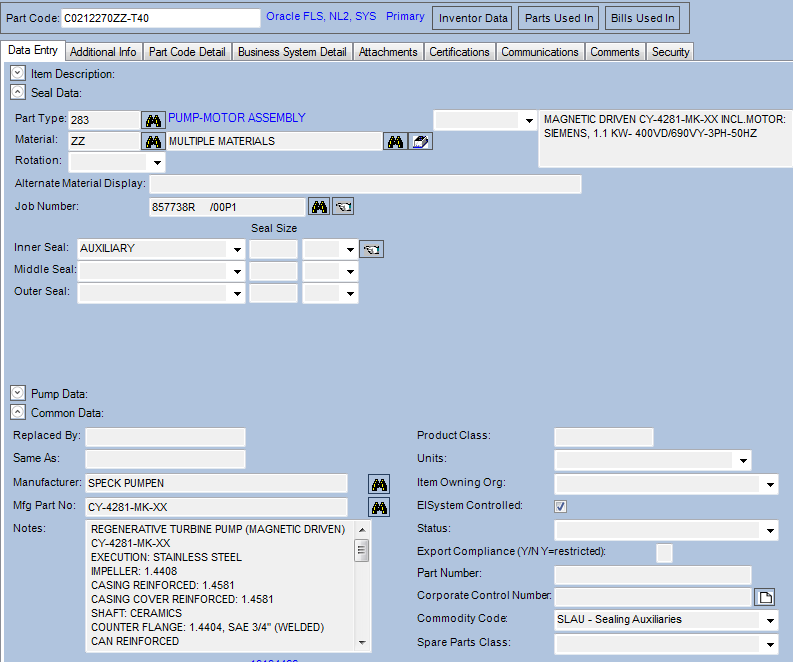Click Manufacturer field SPECK PUMPEN

point(216,483)
